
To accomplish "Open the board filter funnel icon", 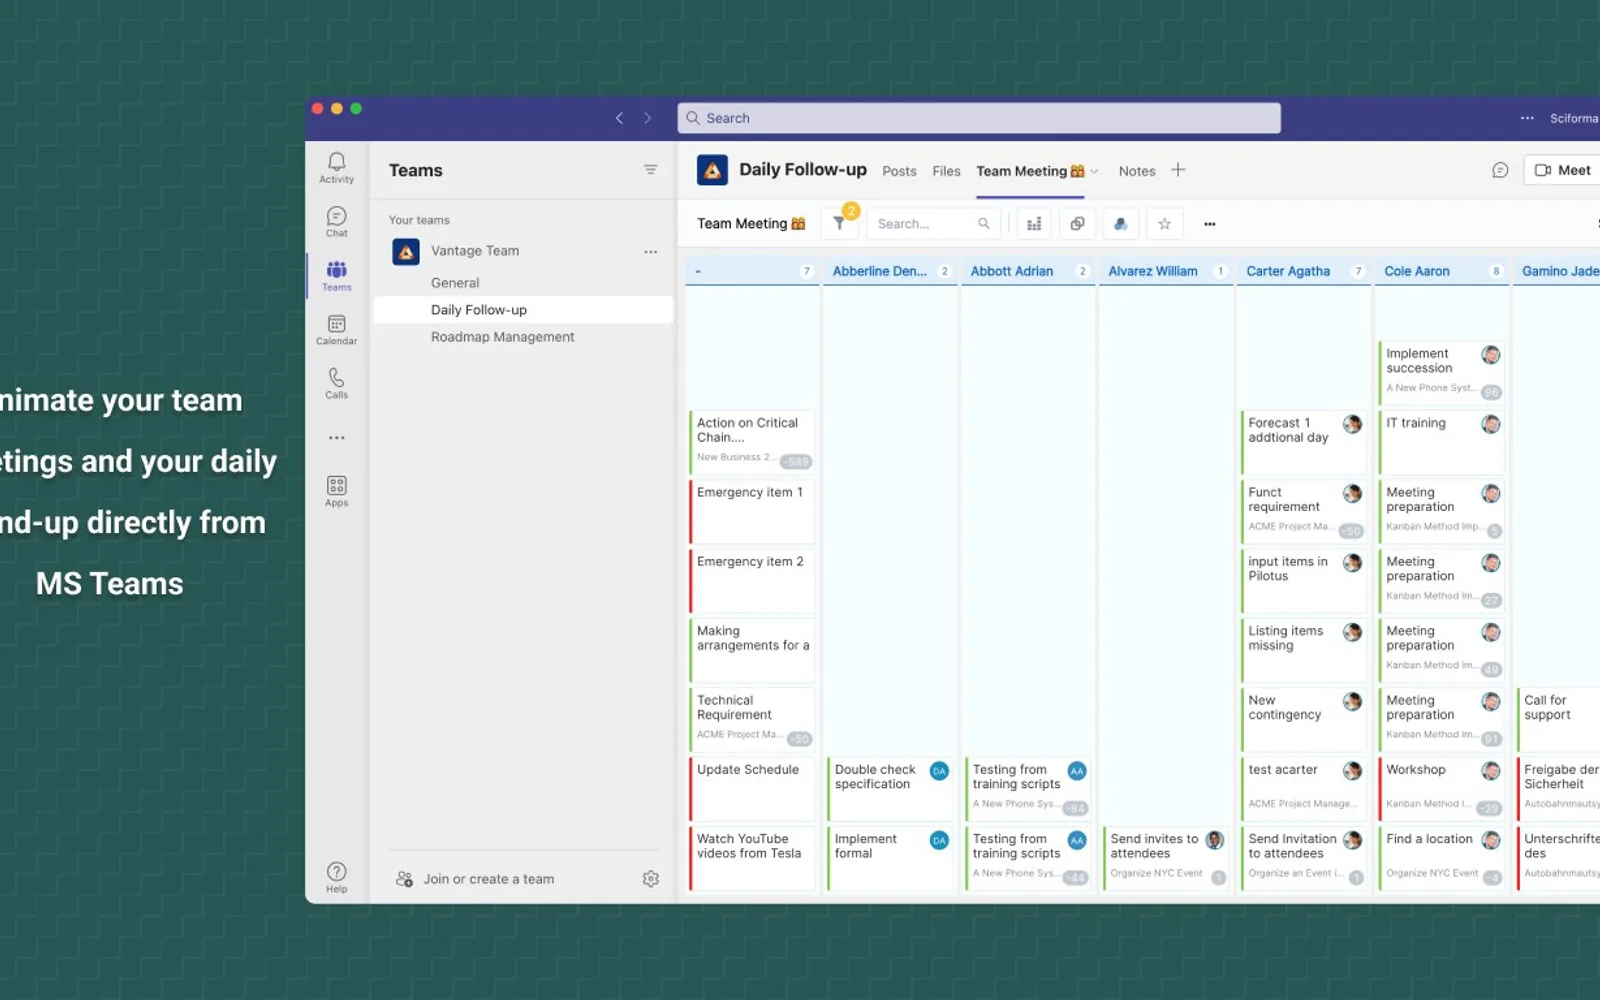I will 840,224.
